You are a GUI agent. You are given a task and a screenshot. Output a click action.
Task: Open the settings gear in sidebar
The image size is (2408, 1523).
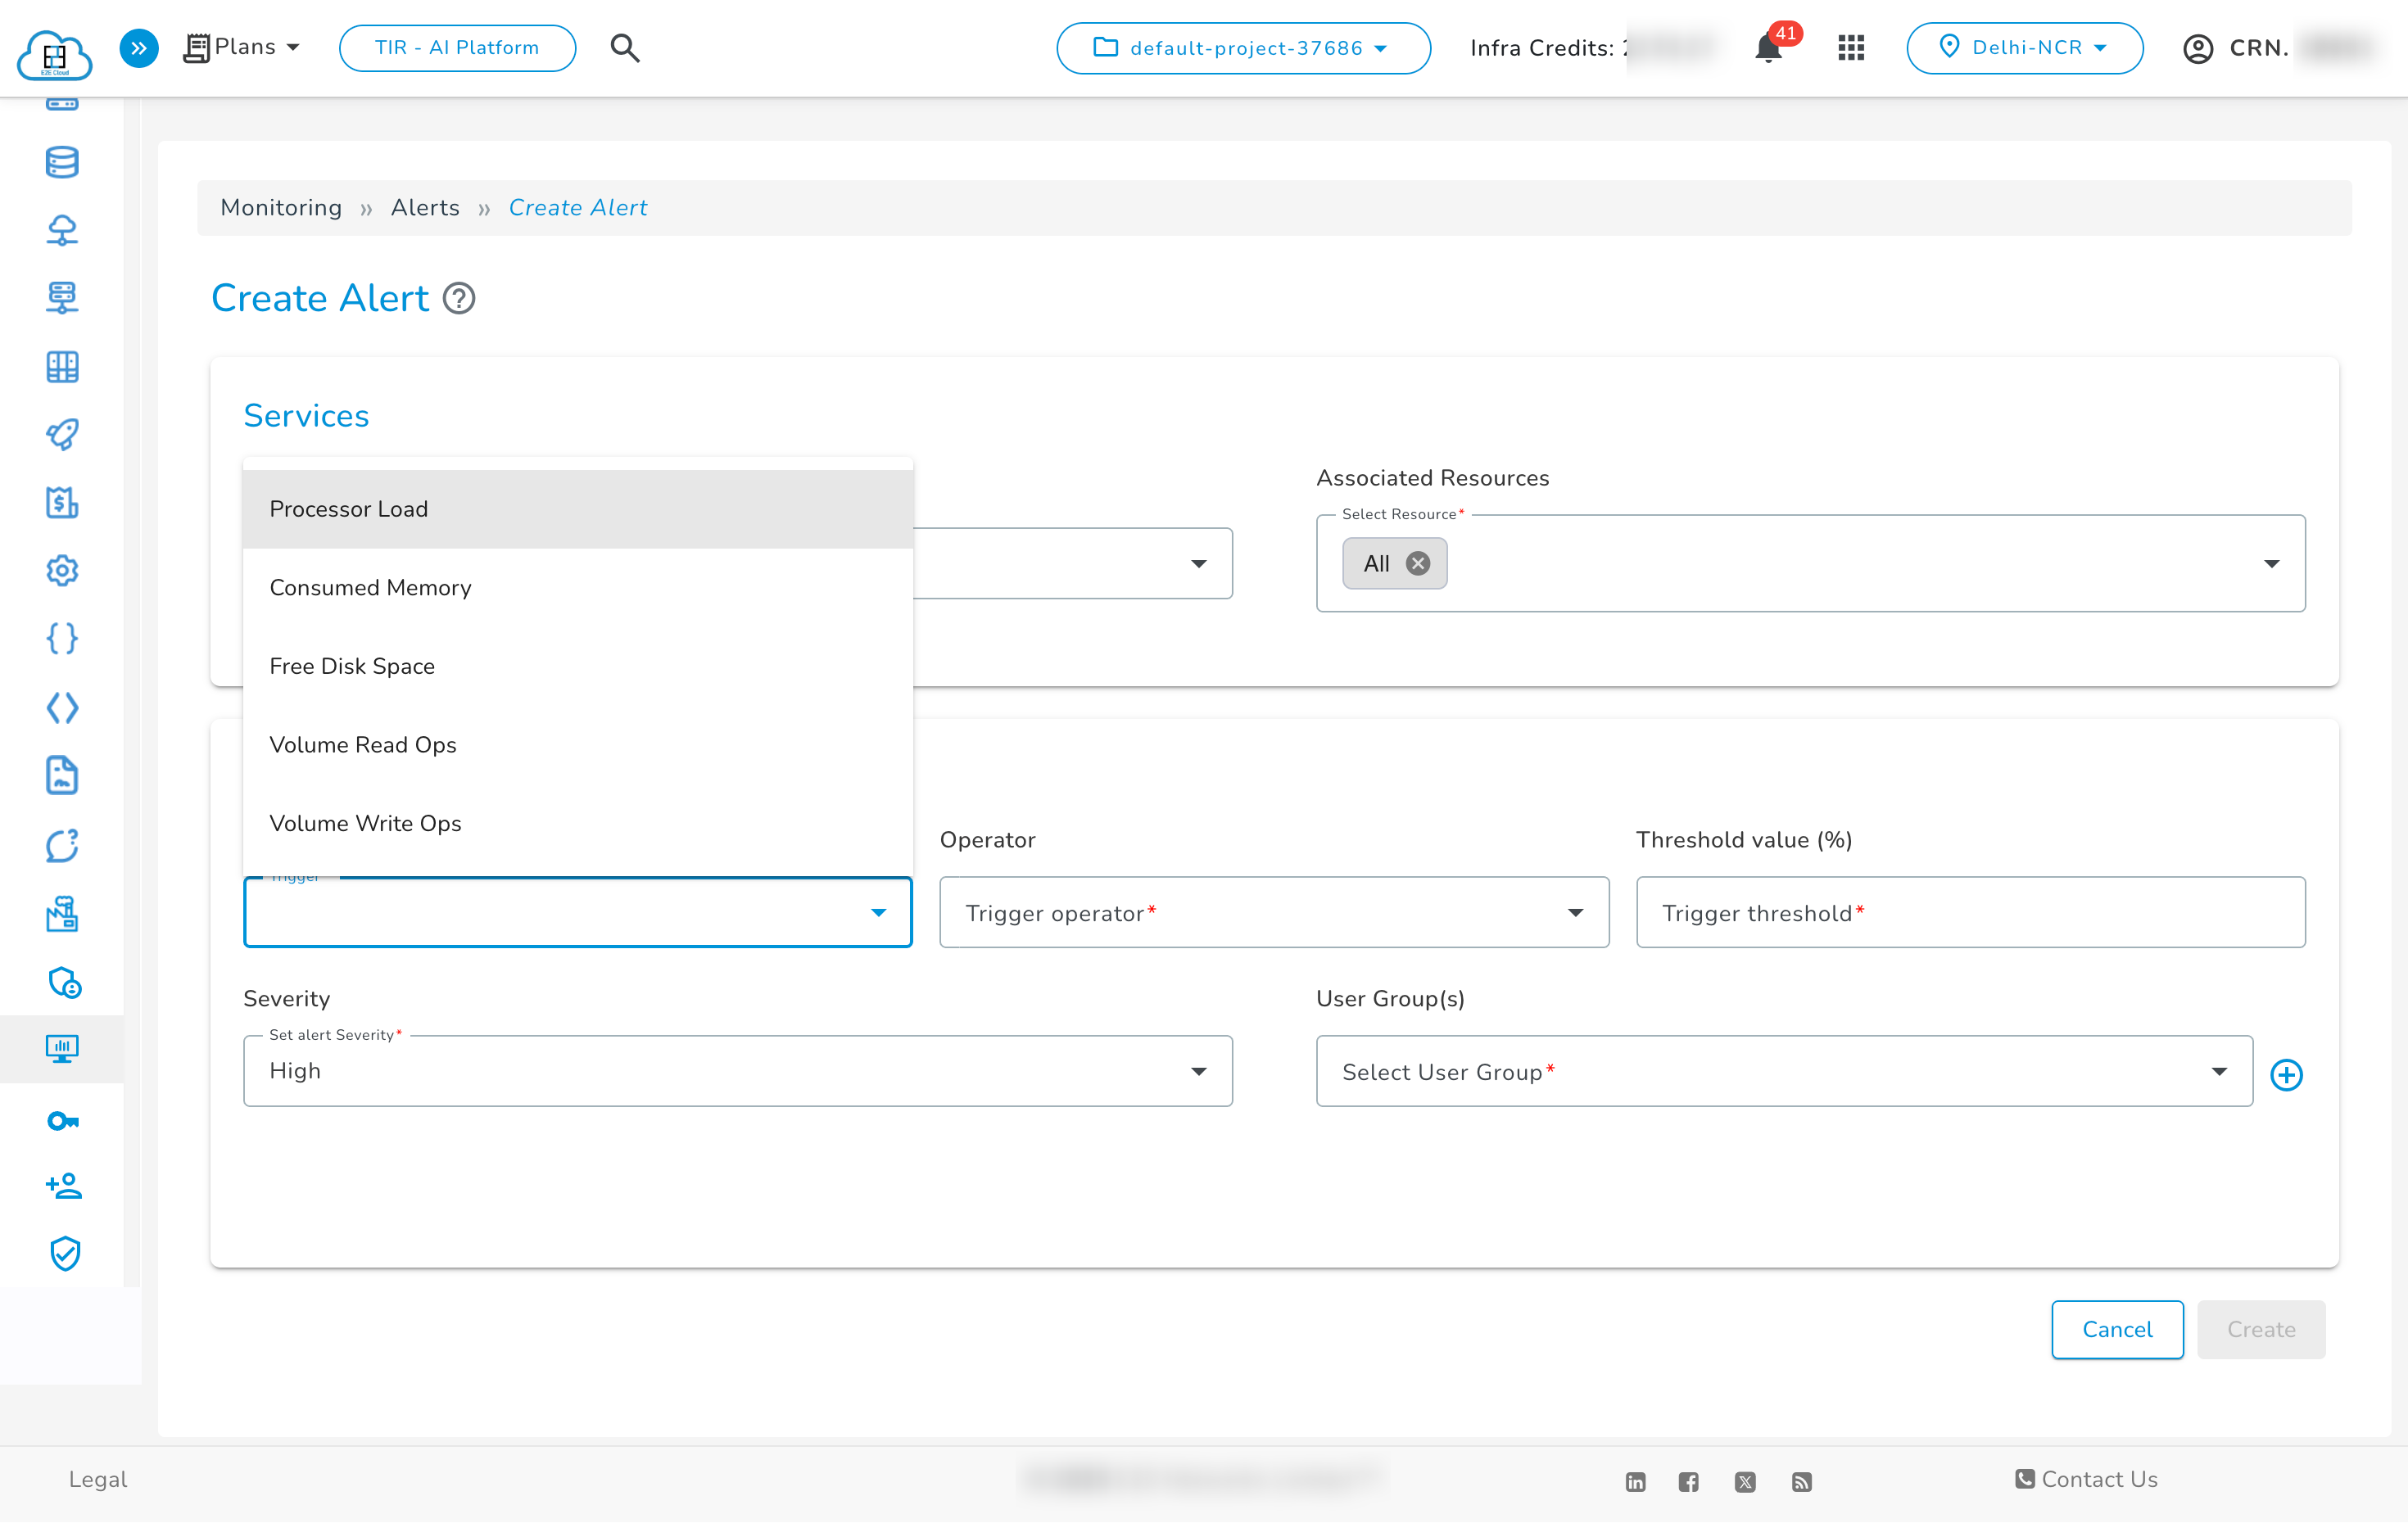click(x=62, y=571)
